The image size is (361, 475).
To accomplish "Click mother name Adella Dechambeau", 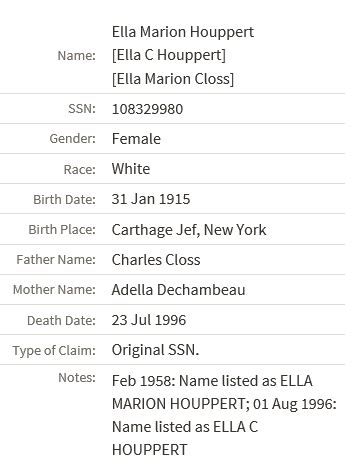I will (x=179, y=290).
